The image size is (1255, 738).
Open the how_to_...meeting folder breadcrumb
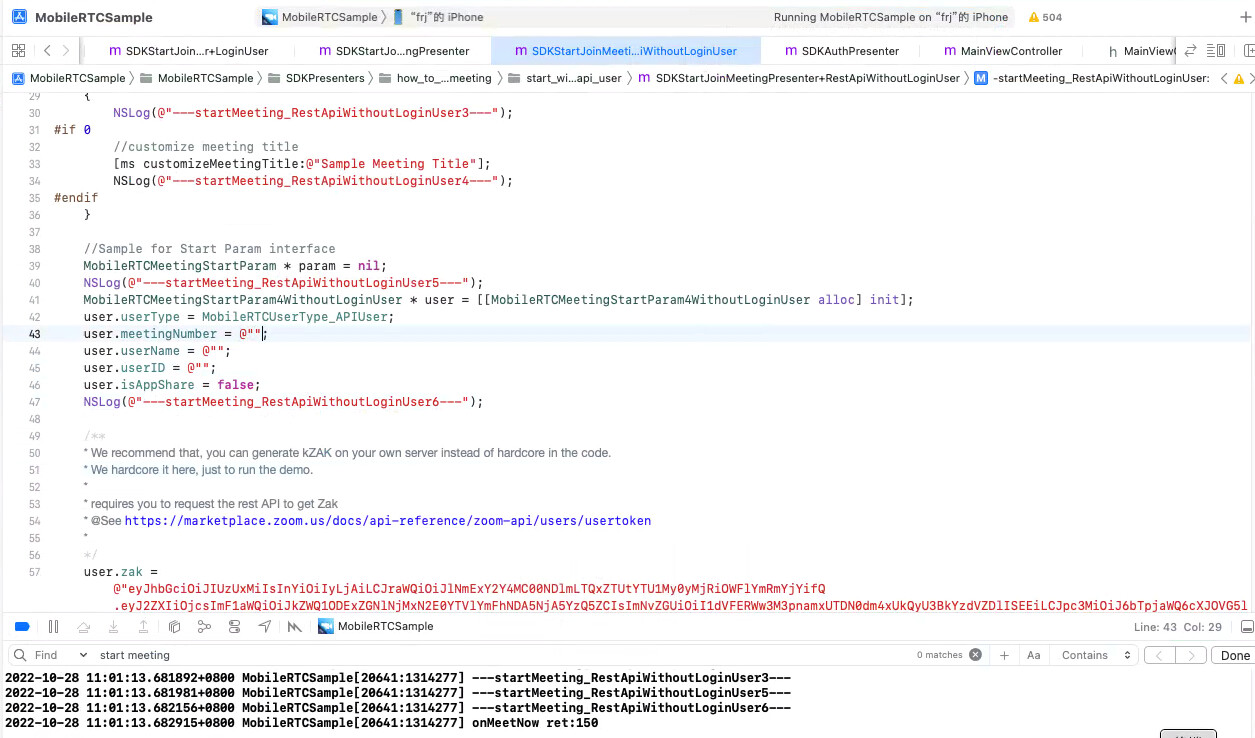pos(435,78)
